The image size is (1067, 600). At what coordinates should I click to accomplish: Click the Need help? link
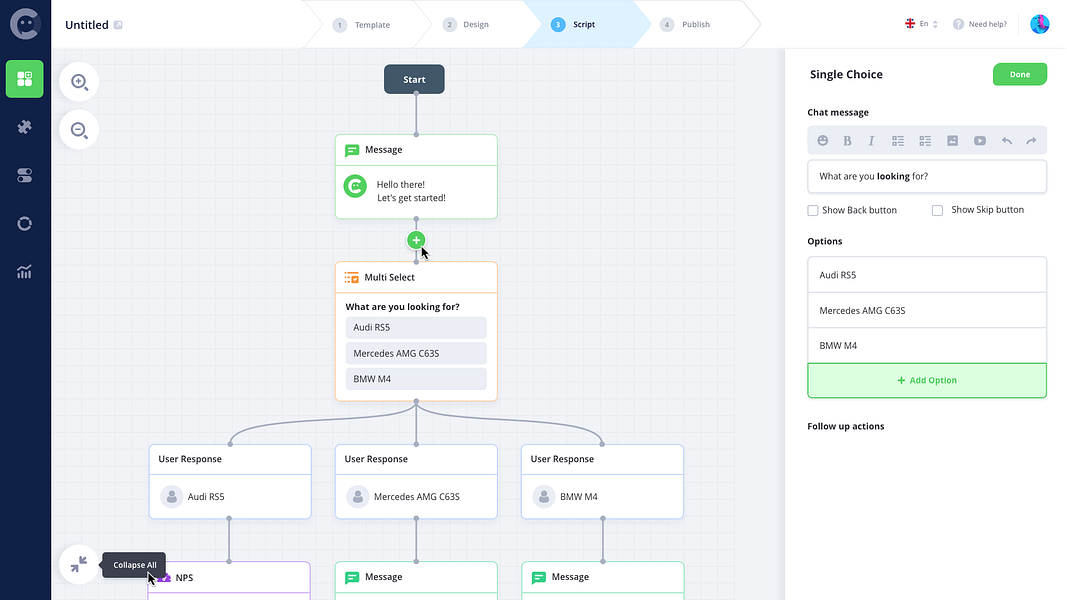click(987, 24)
